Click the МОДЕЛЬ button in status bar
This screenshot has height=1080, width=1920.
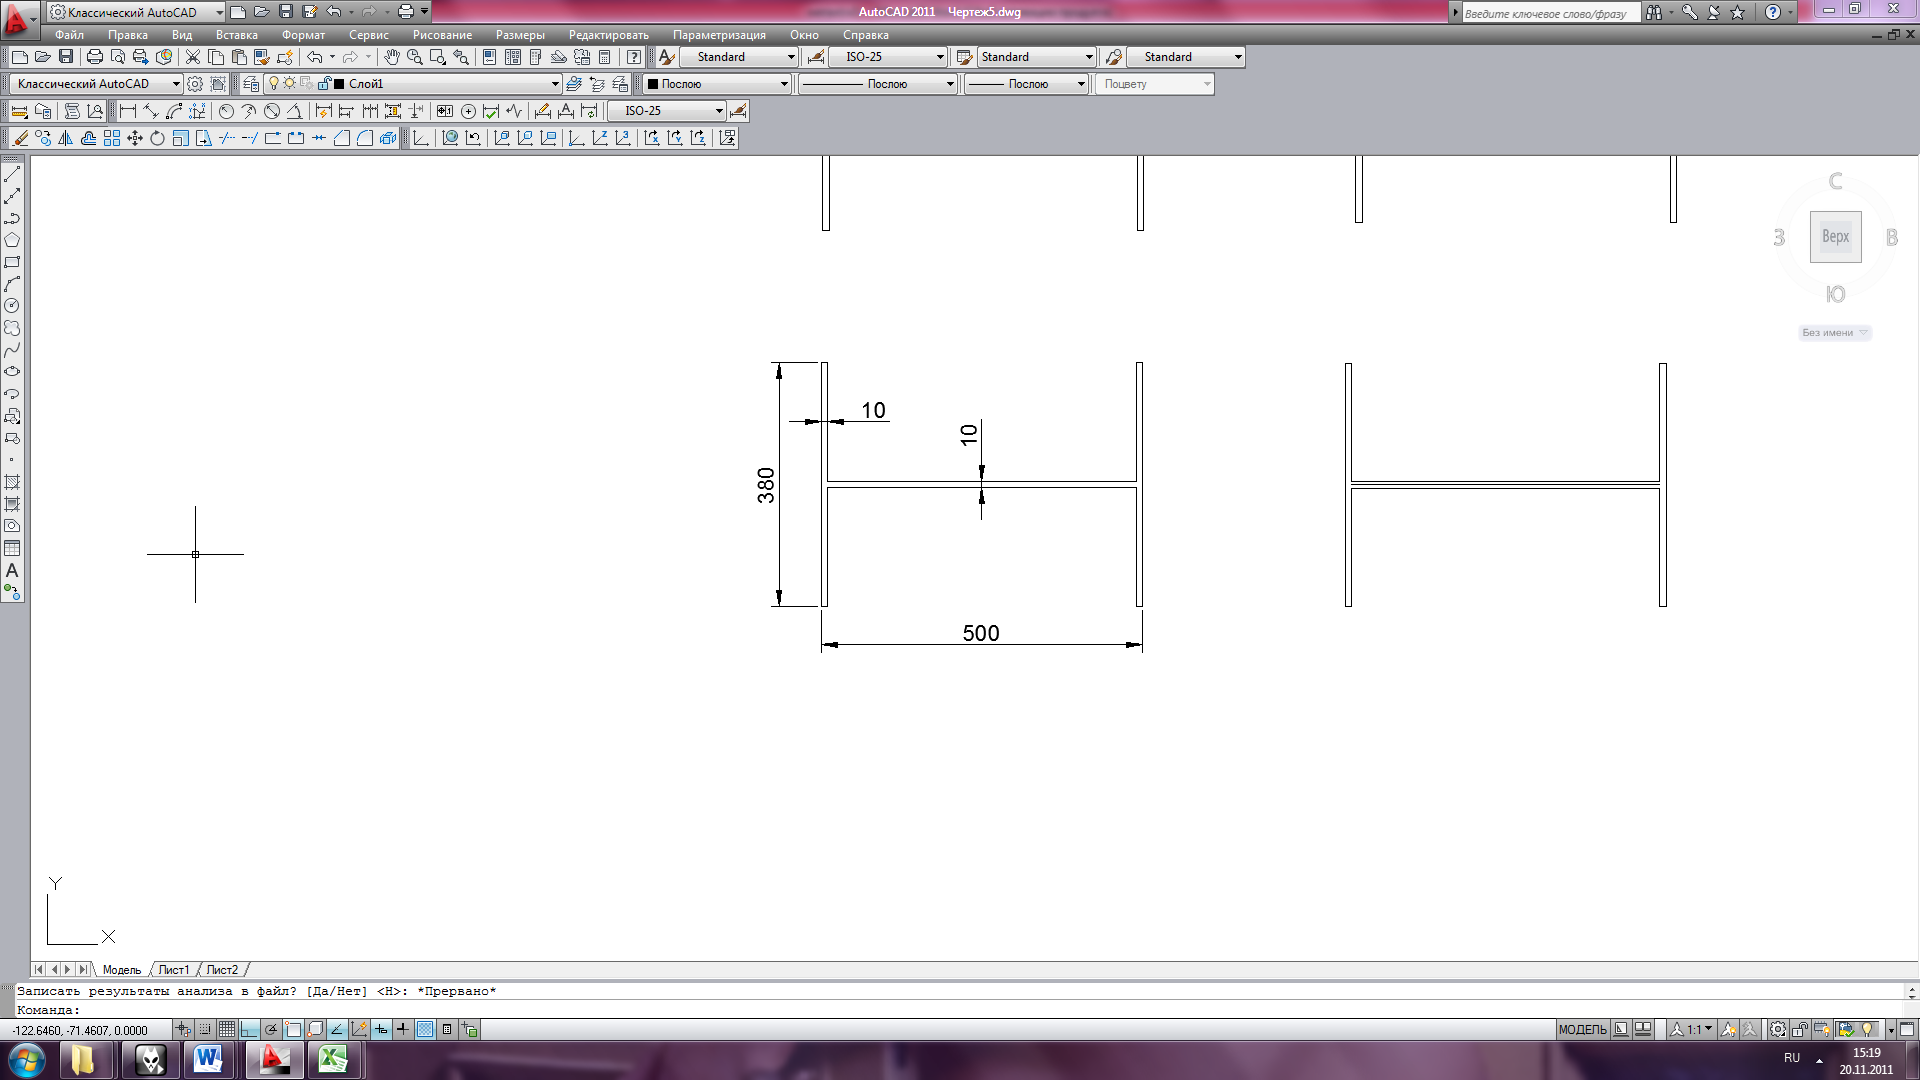[1582, 1029]
